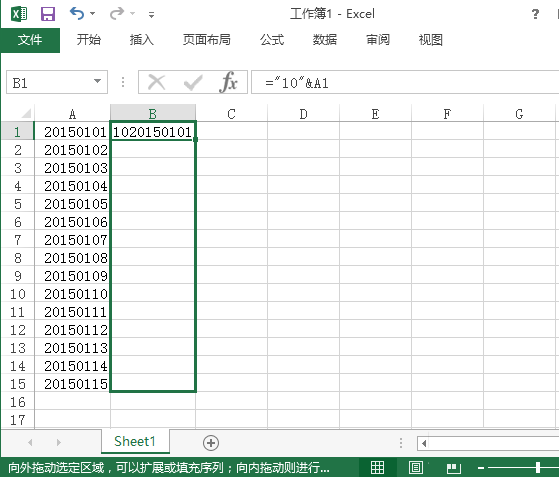The image size is (559, 477).
Task: Open the 文件 tab
Action: tap(30, 40)
